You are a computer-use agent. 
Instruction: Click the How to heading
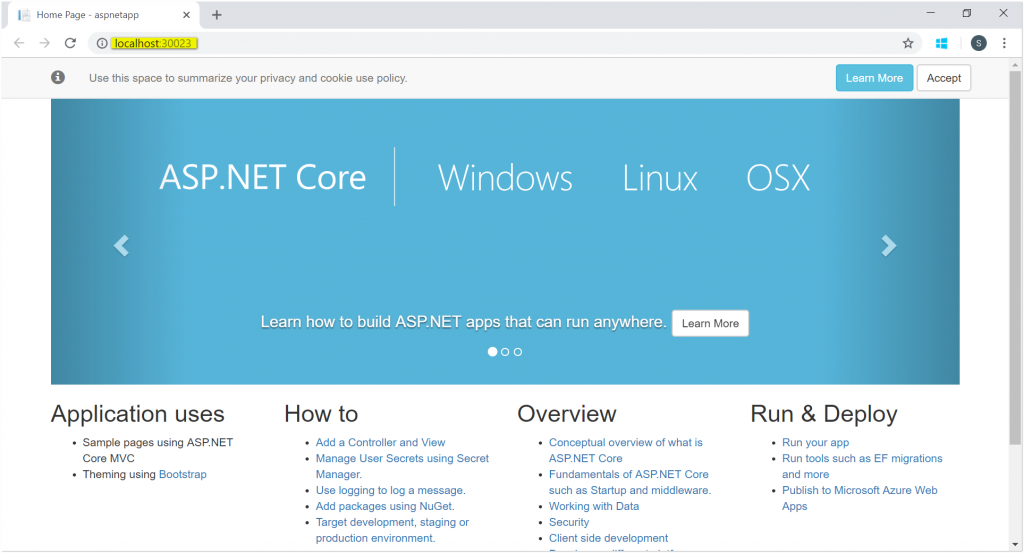point(321,414)
